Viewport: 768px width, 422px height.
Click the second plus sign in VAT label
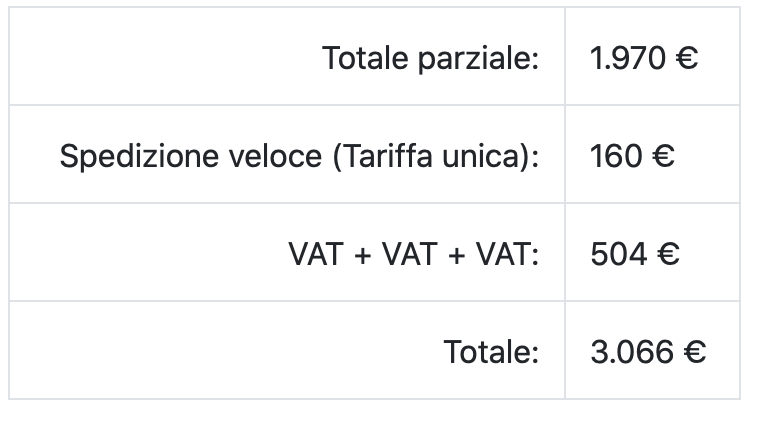point(456,256)
